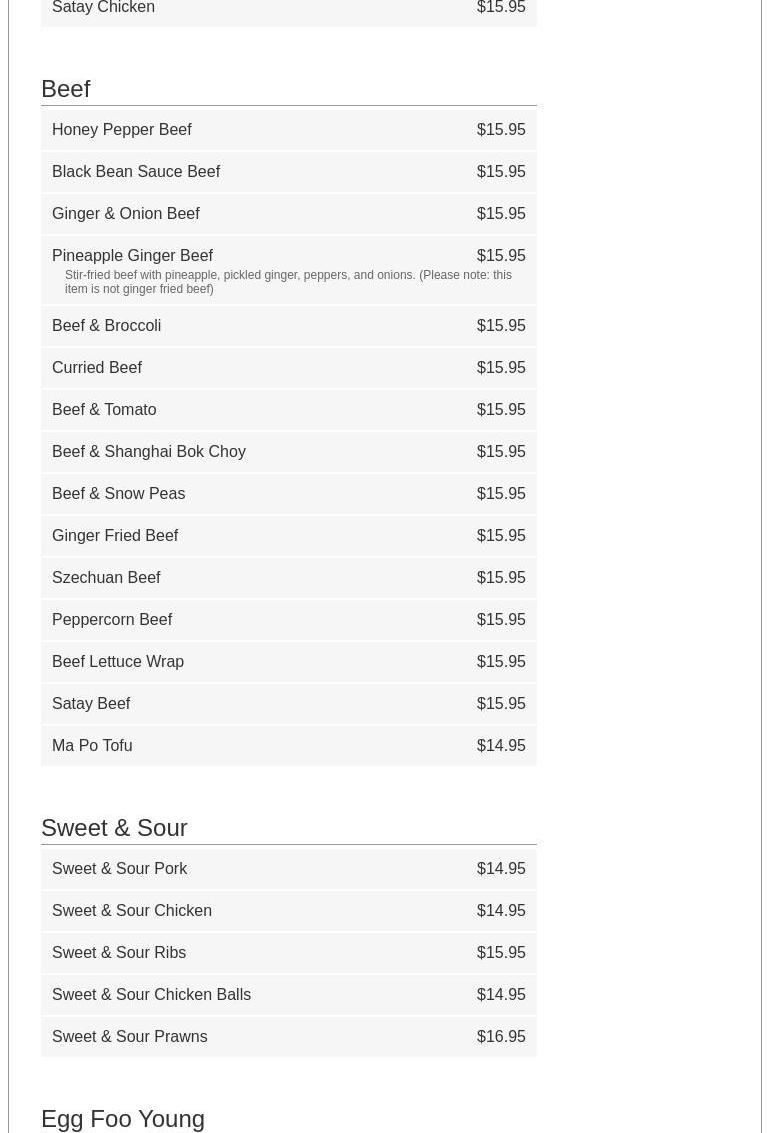
Task: Select Honey Pepper Beef menu item
Action: tap(122, 130)
